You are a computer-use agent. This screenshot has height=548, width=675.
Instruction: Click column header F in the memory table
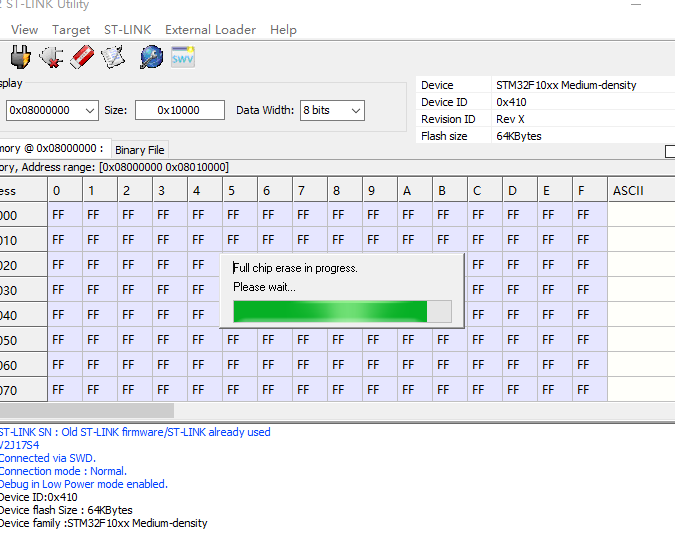590,190
